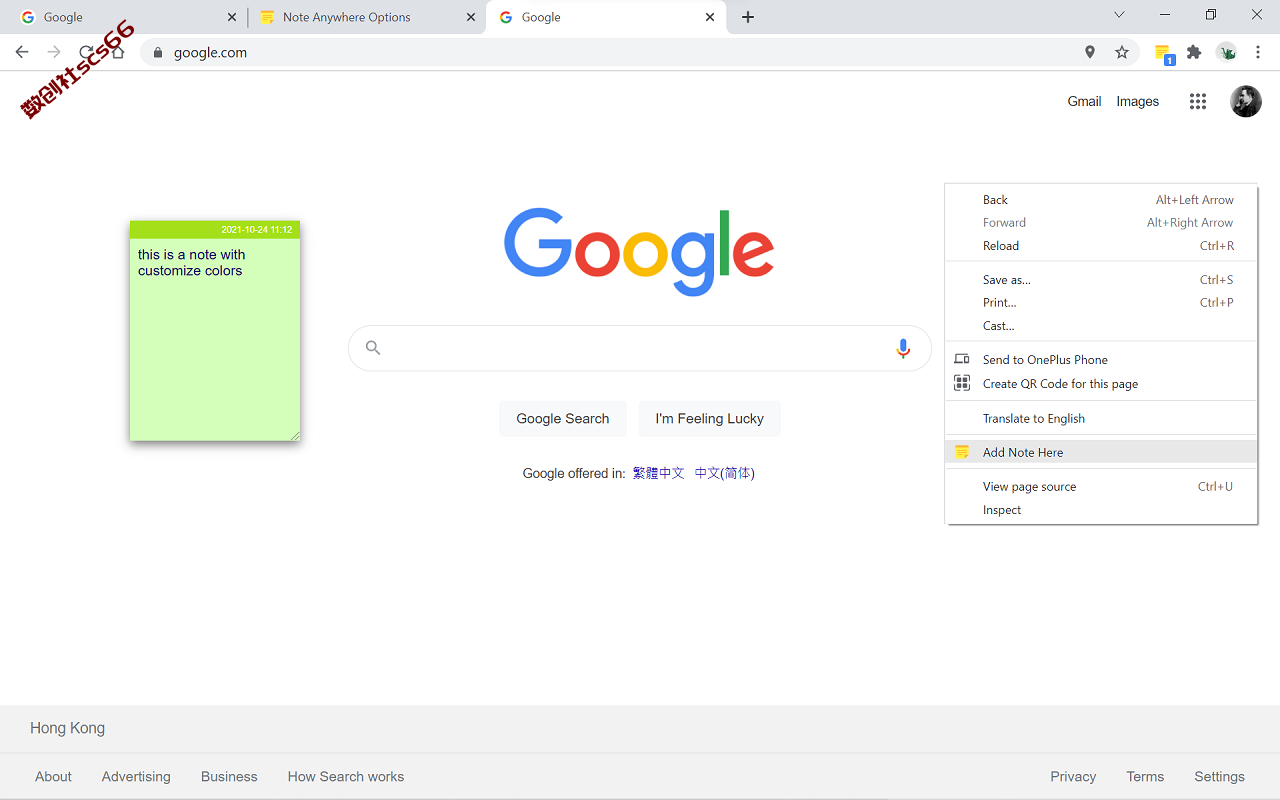Switch Google to 中文(简体)

pos(725,473)
